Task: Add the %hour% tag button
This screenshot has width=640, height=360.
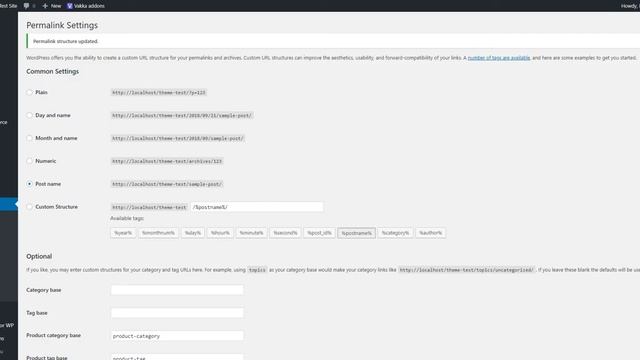Action: point(220,233)
